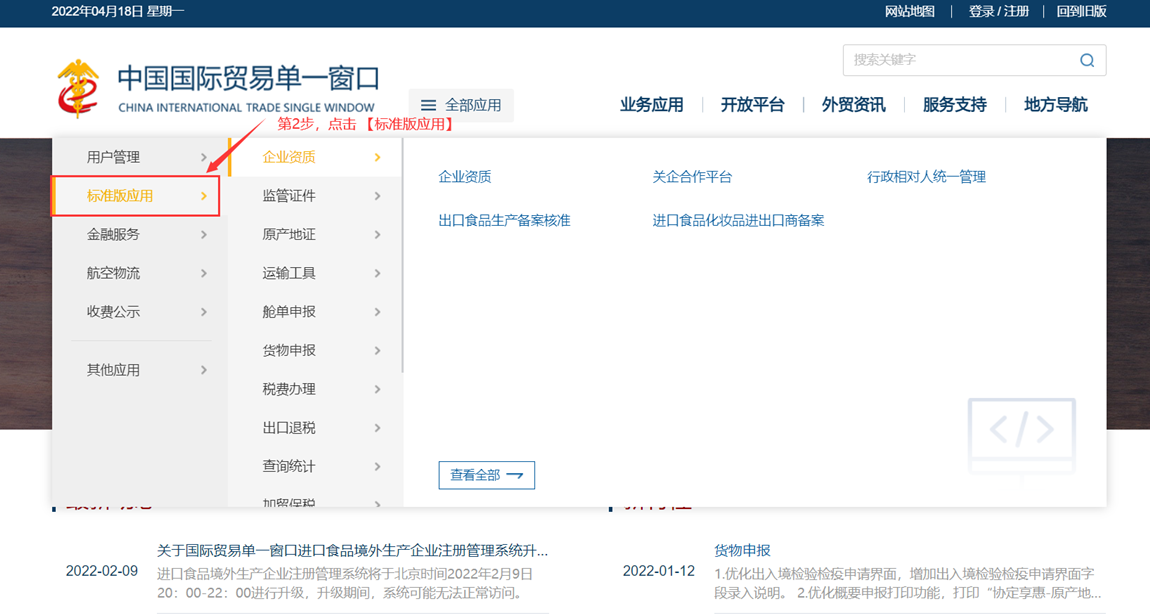The width and height of the screenshot is (1150, 615).
Task: Open 回到旧版 at top right
Action: 1081,12
